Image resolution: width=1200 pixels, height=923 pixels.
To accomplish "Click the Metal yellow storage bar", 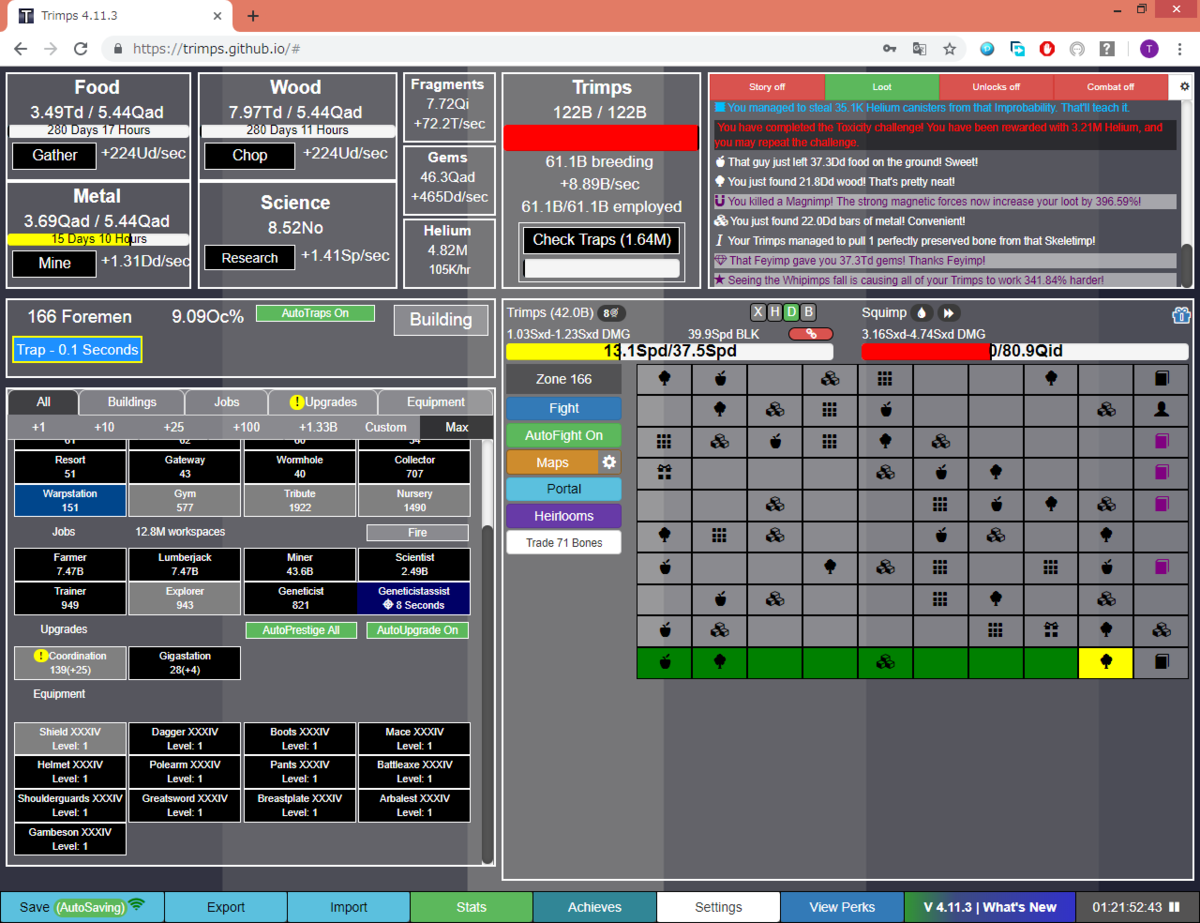I will (98, 239).
